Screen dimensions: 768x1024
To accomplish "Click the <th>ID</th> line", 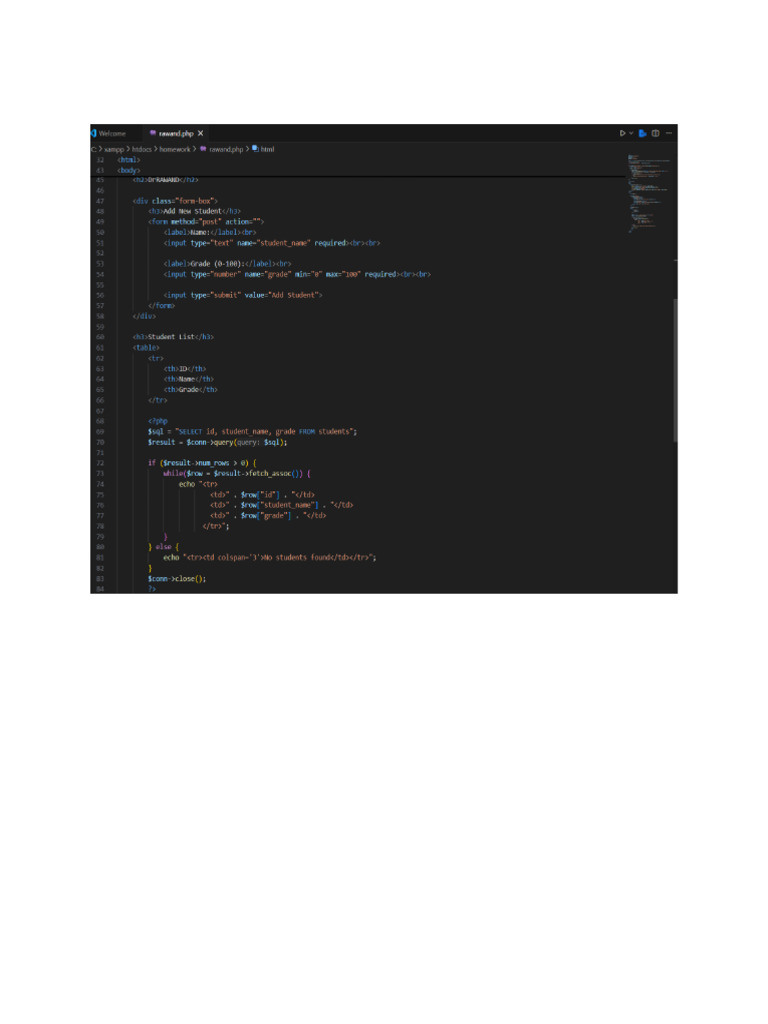I will [185, 369].
